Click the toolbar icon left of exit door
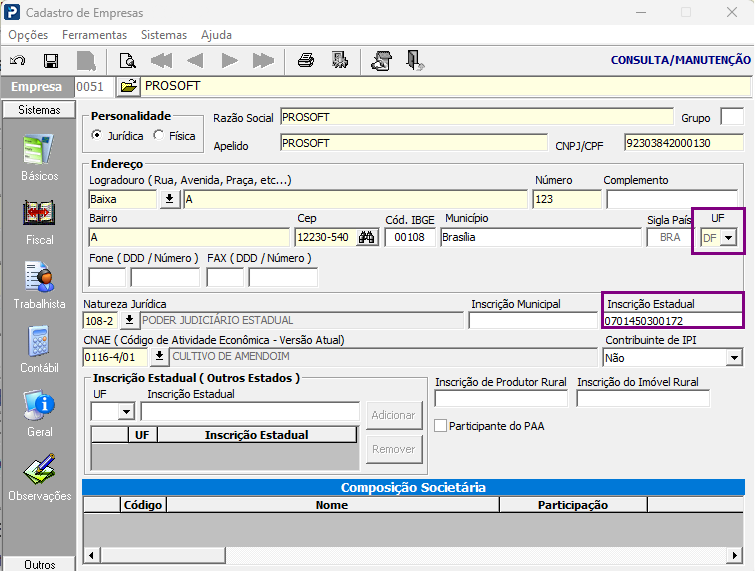This screenshot has width=755, height=572. [381, 61]
